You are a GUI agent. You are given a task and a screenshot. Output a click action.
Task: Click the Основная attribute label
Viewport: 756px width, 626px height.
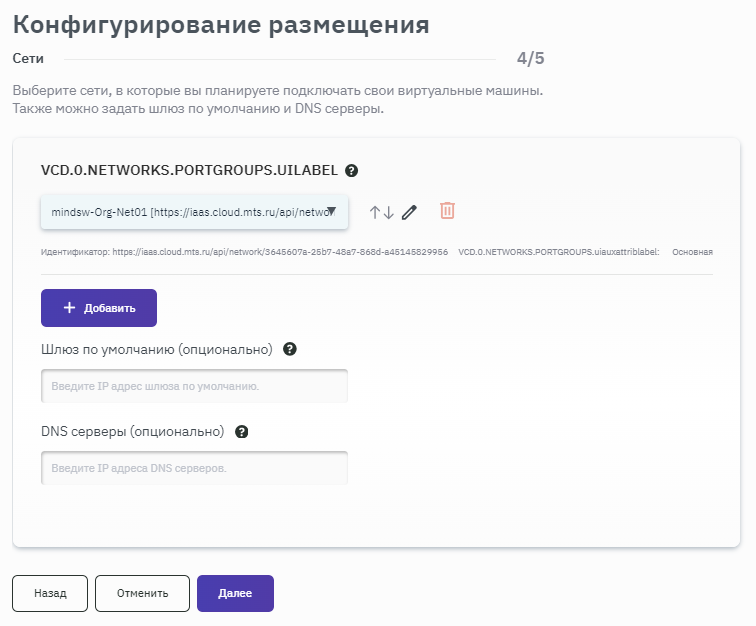tap(692, 253)
